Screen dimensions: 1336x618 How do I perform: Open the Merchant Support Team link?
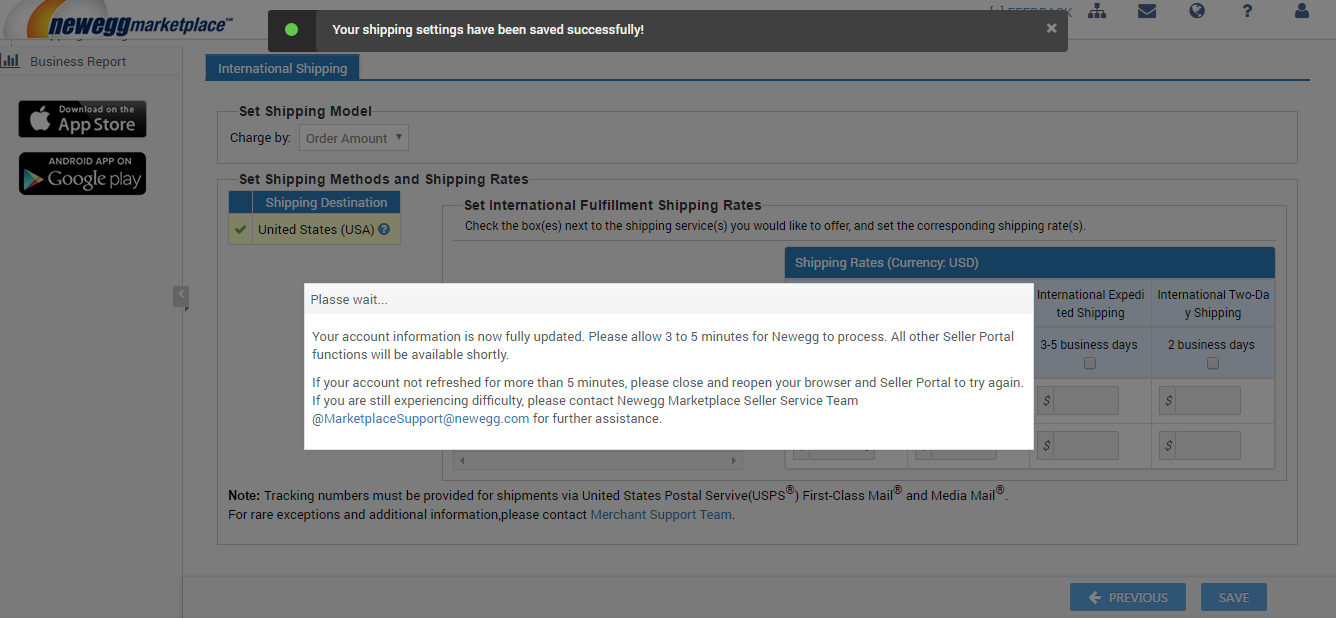(x=661, y=515)
